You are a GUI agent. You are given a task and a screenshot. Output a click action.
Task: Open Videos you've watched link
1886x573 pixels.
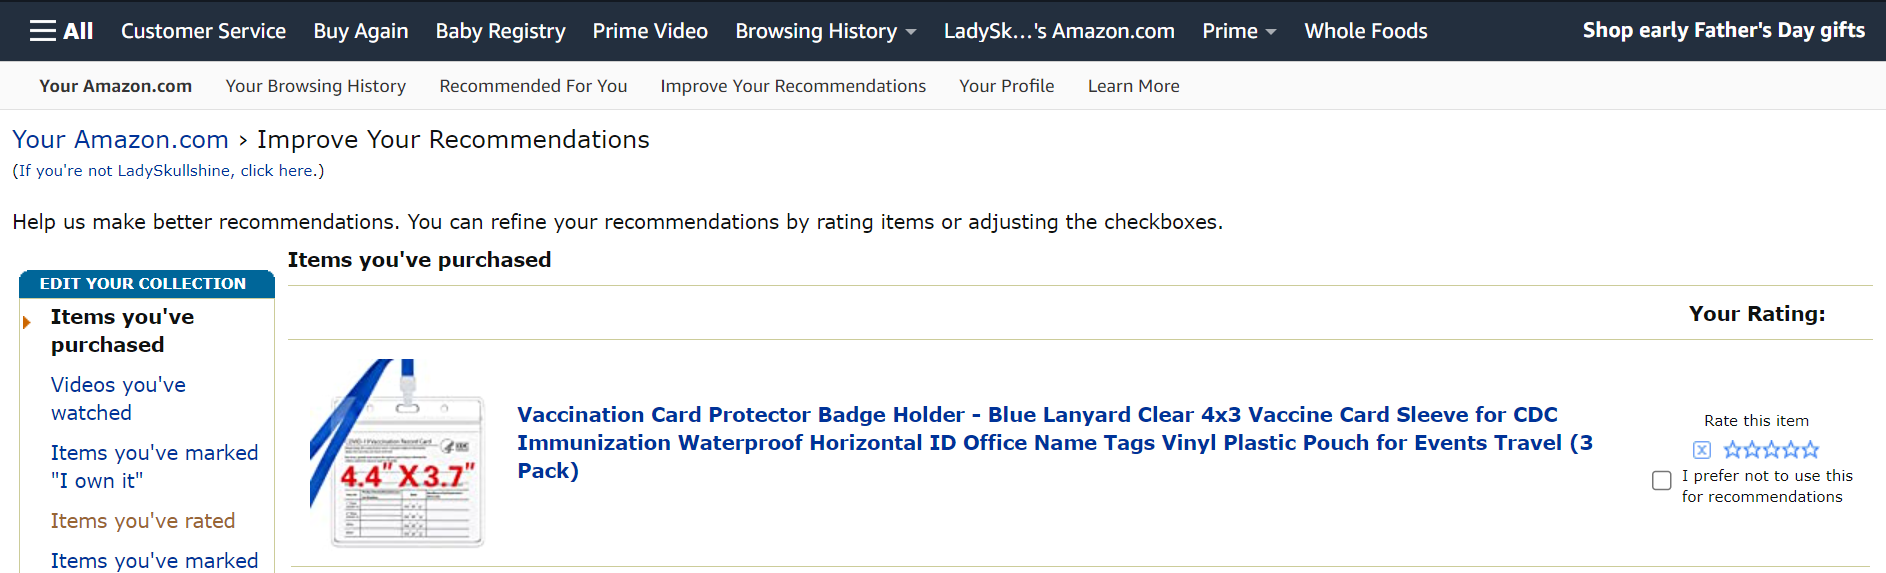(118, 398)
